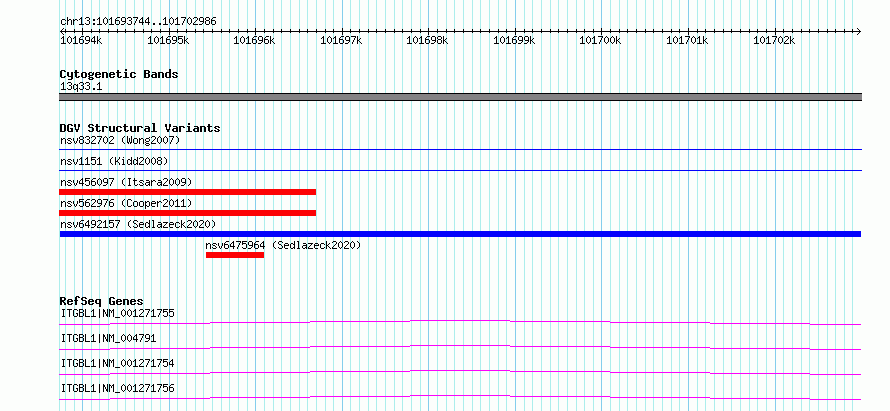
Task: Open variant nsv562976 (Cooper2011) label
Action: [x=126, y=203]
